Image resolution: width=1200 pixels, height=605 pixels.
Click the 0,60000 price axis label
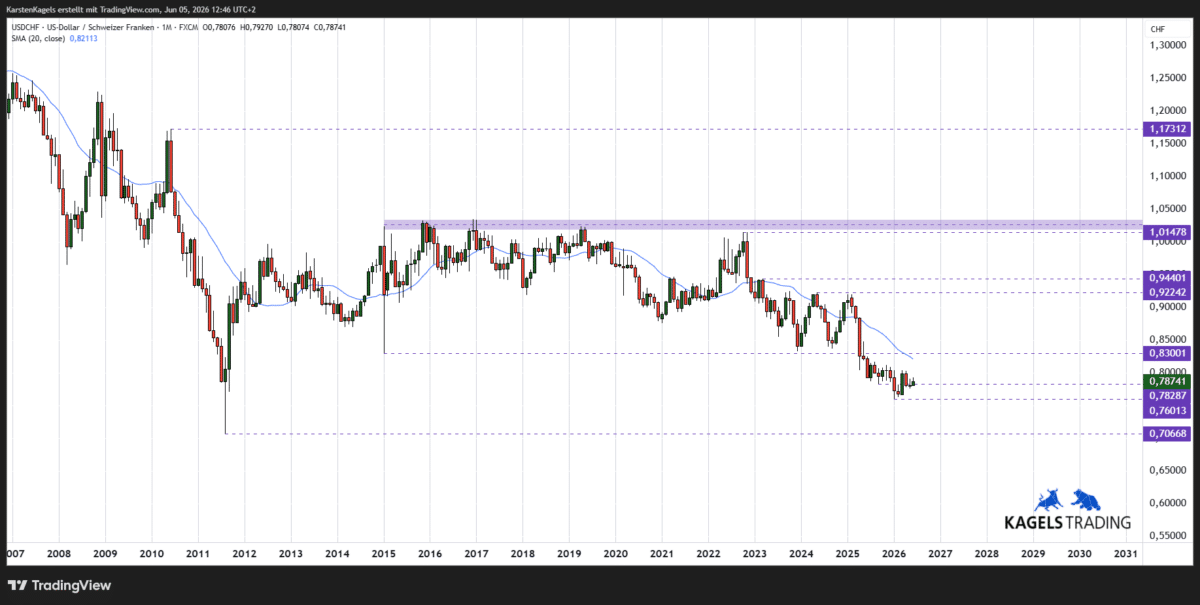click(x=1168, y=503)
